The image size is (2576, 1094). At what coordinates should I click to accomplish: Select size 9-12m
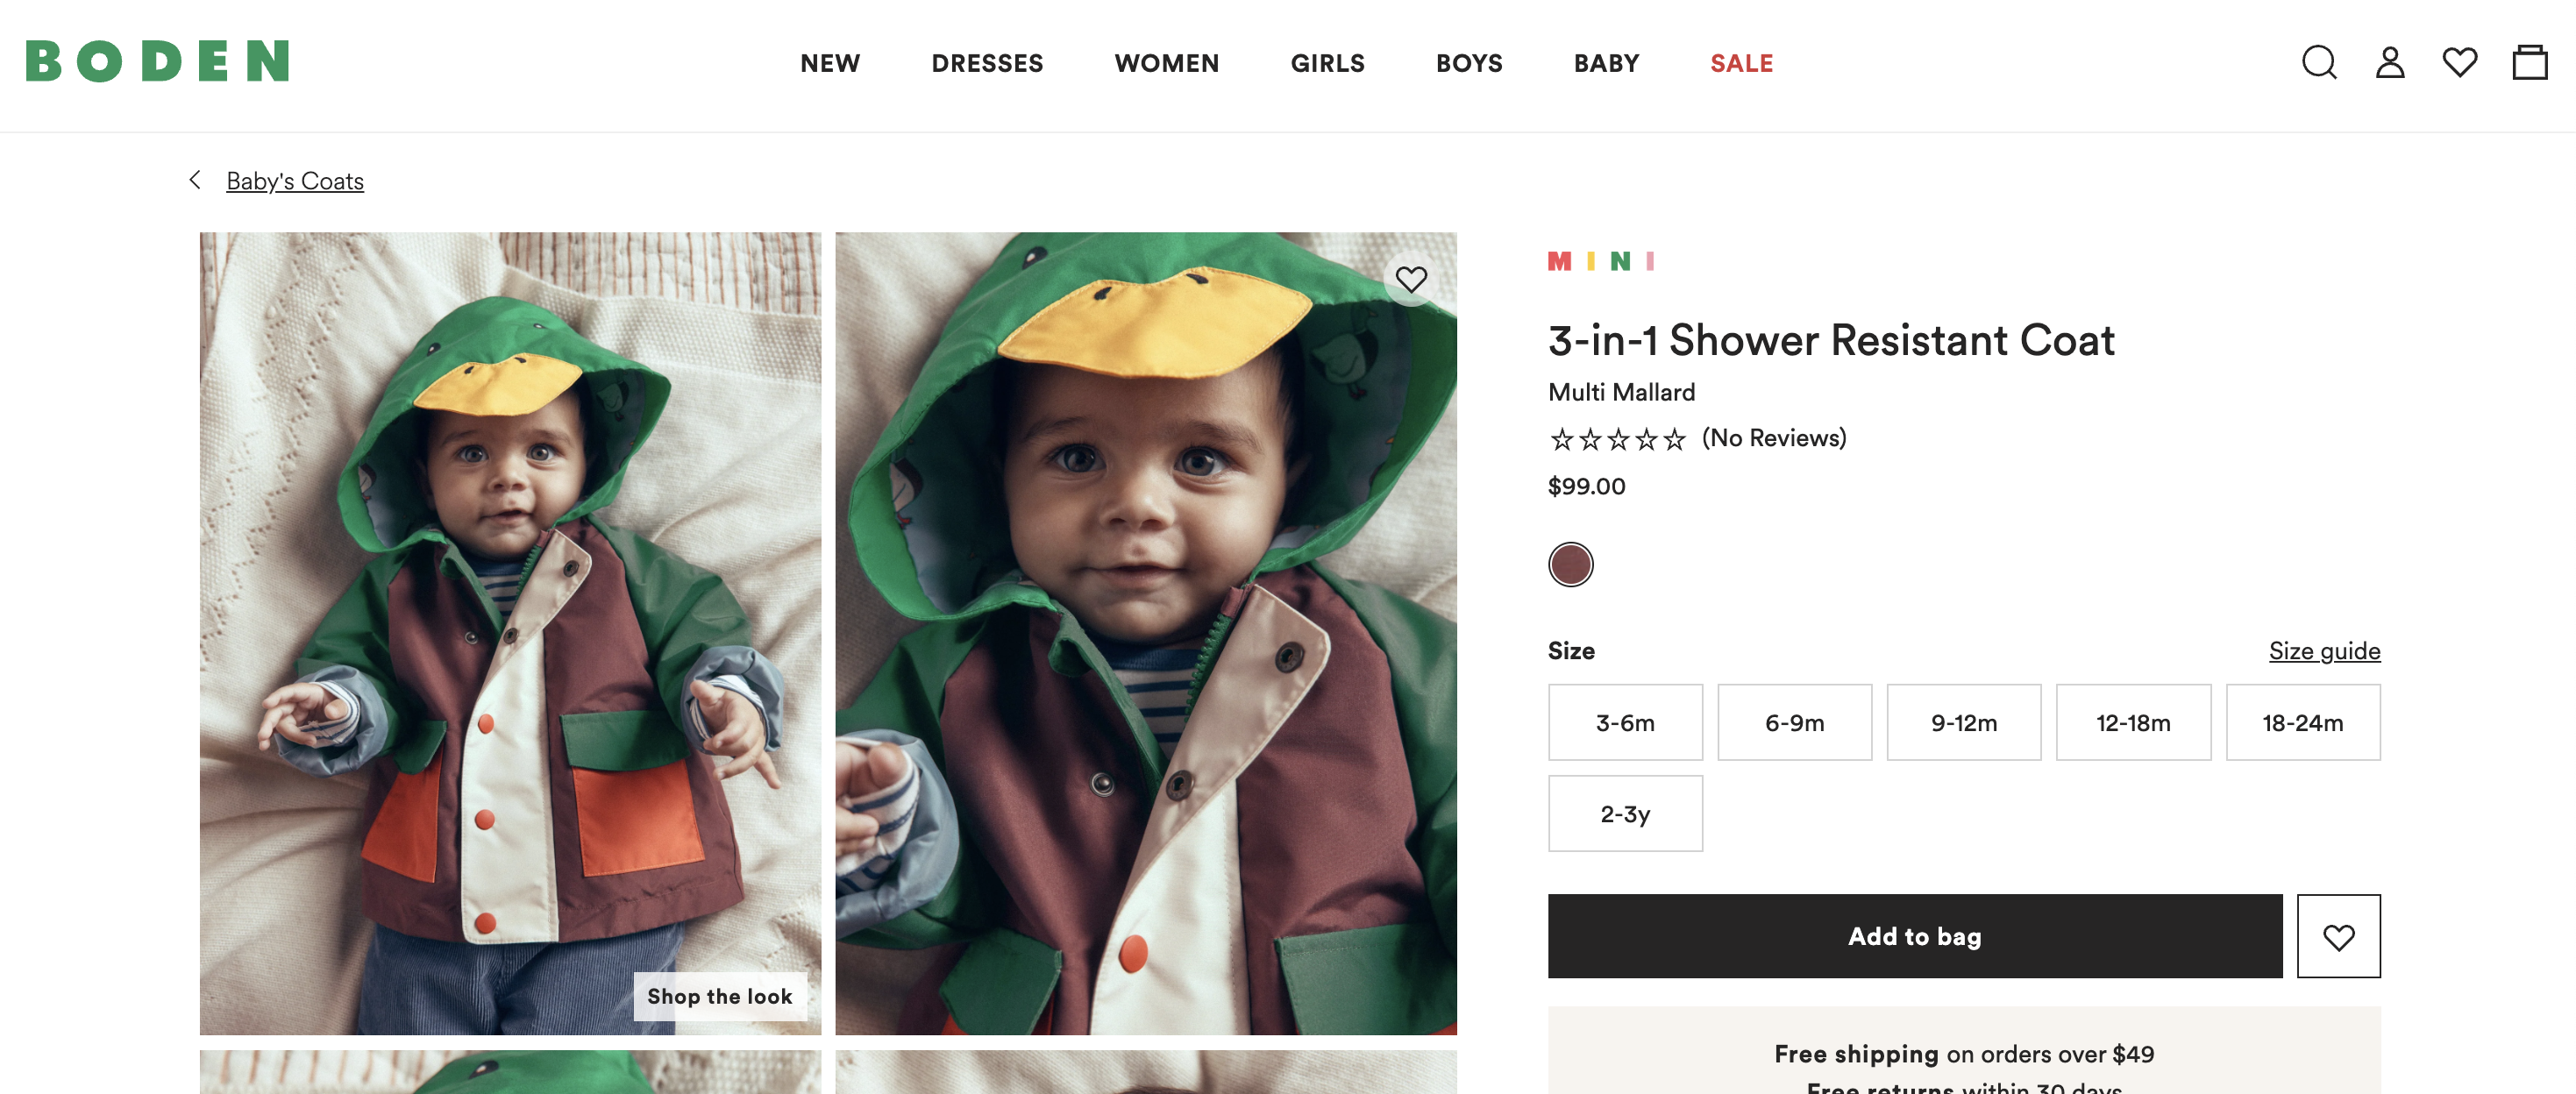click(1963, 722)
